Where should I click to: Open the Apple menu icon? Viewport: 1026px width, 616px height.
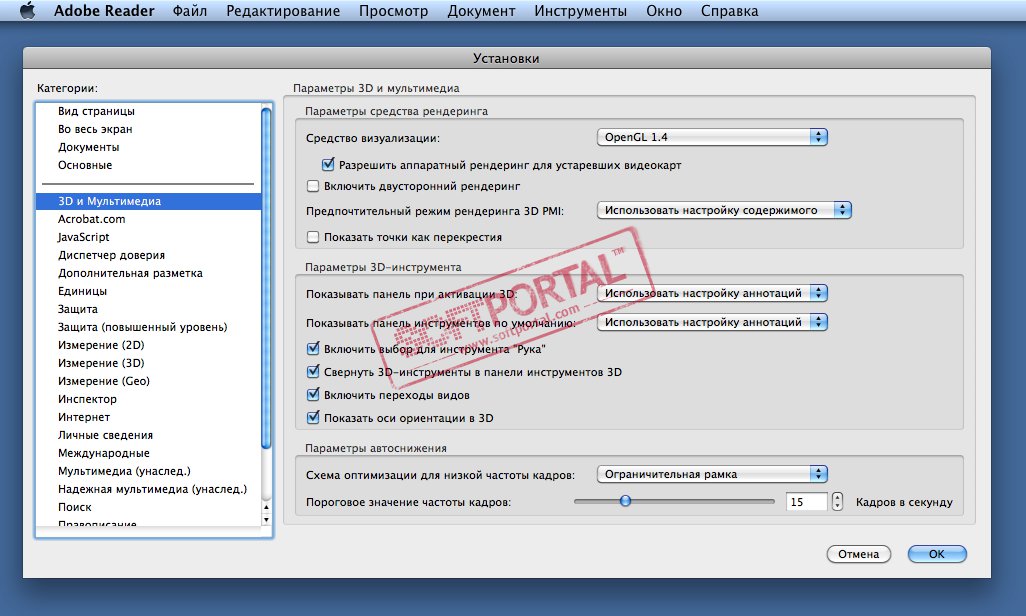click(x=27, y=11)
